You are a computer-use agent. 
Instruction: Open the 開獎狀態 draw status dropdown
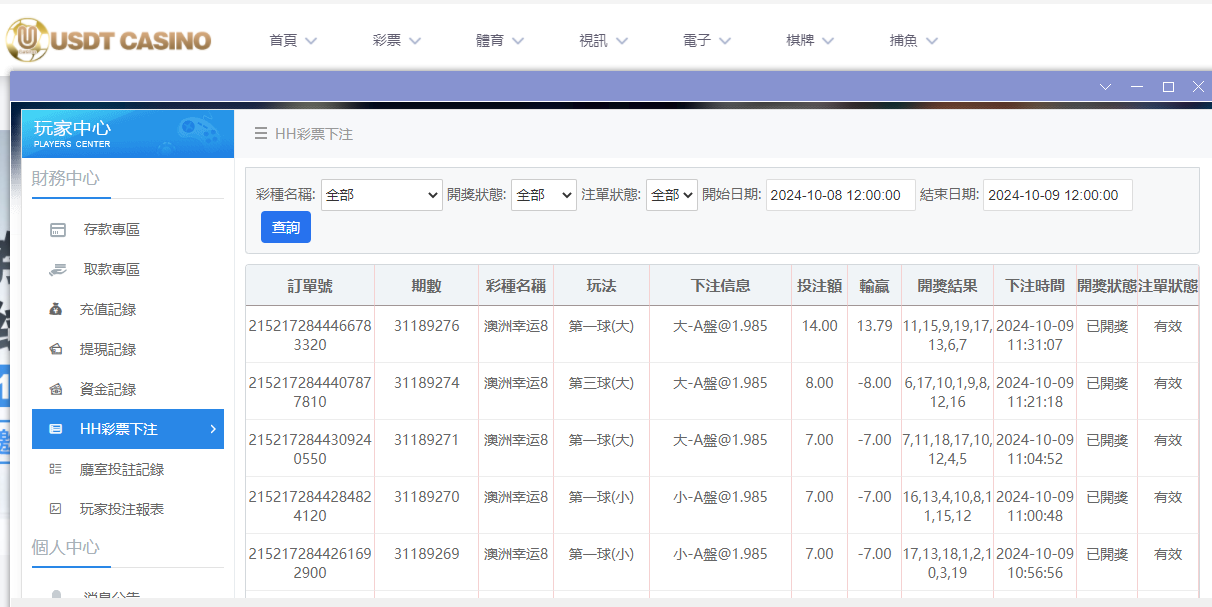[x=542, y=195]
